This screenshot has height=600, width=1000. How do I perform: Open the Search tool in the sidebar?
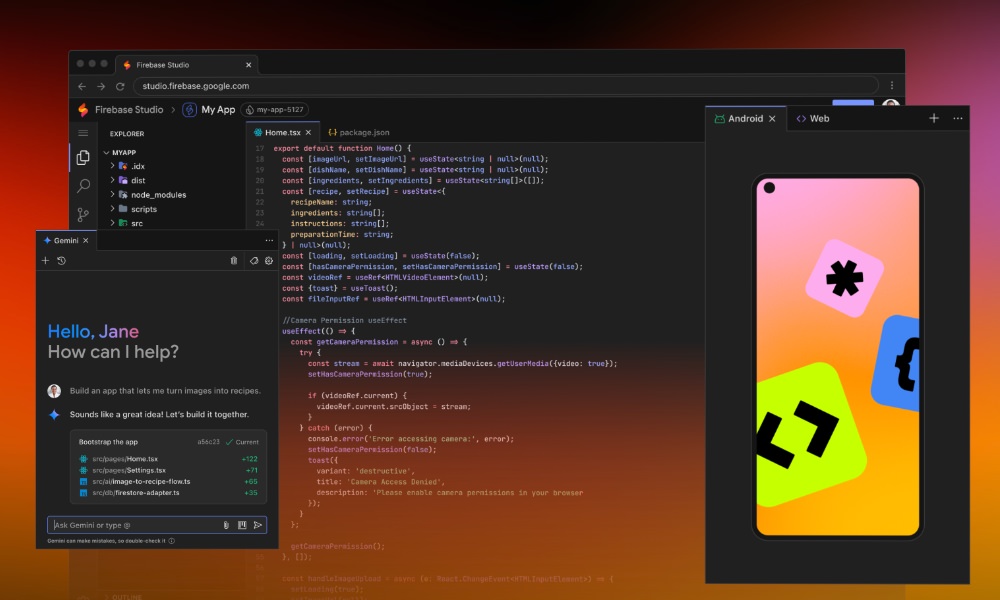coord(83,184)
